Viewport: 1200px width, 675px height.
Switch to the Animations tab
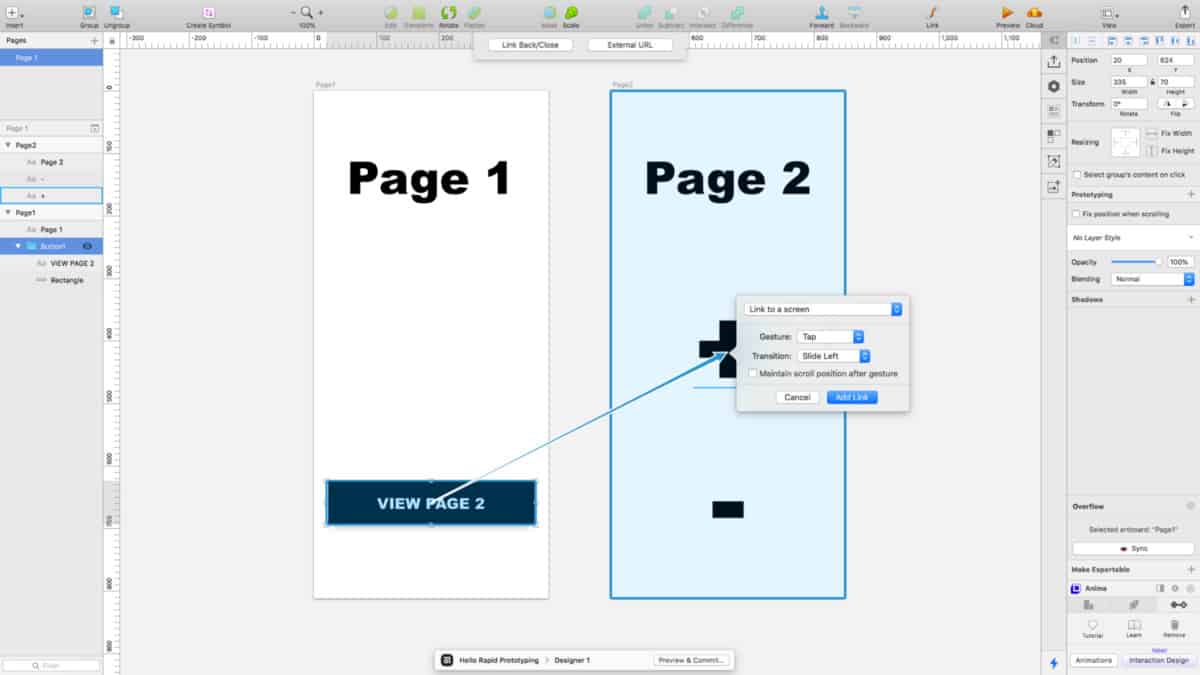pos(1094,661)
